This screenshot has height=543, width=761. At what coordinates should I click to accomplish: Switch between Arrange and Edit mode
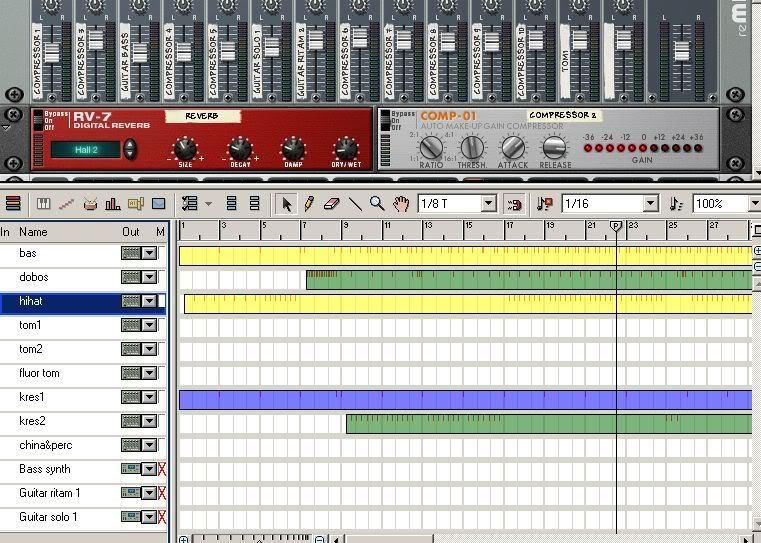[x=13, y=203]
